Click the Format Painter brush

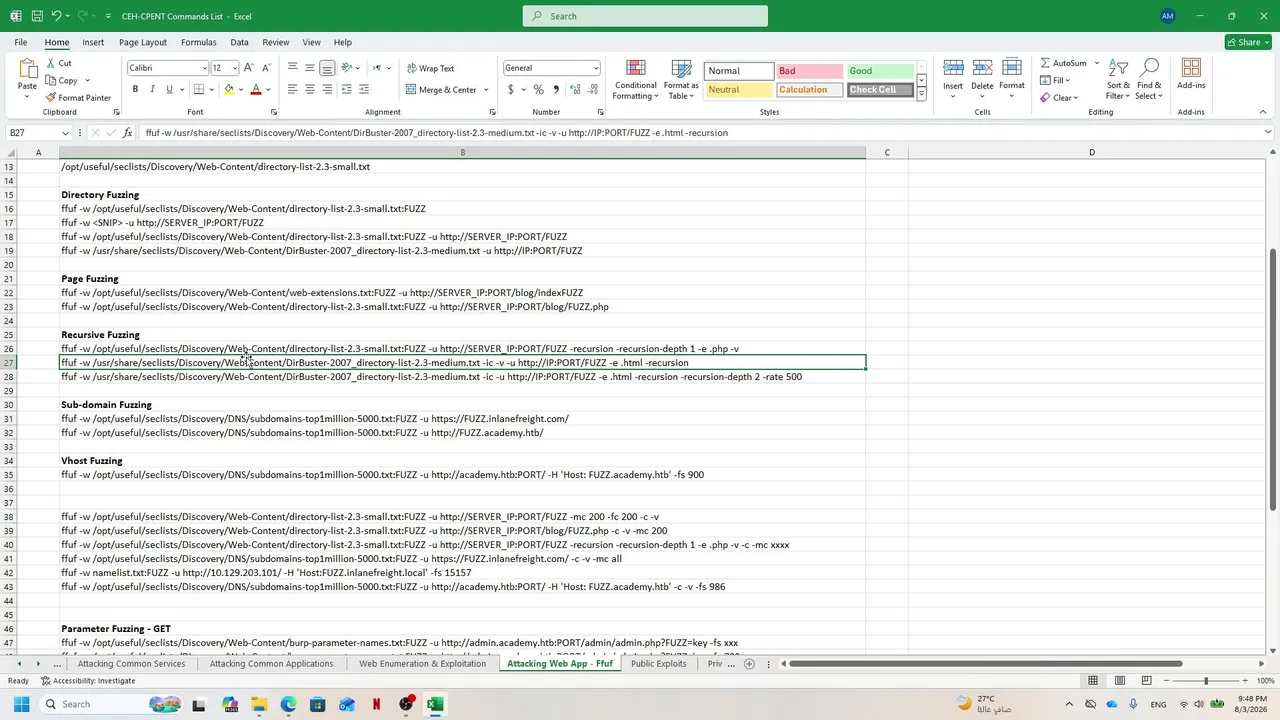[51, 98]
